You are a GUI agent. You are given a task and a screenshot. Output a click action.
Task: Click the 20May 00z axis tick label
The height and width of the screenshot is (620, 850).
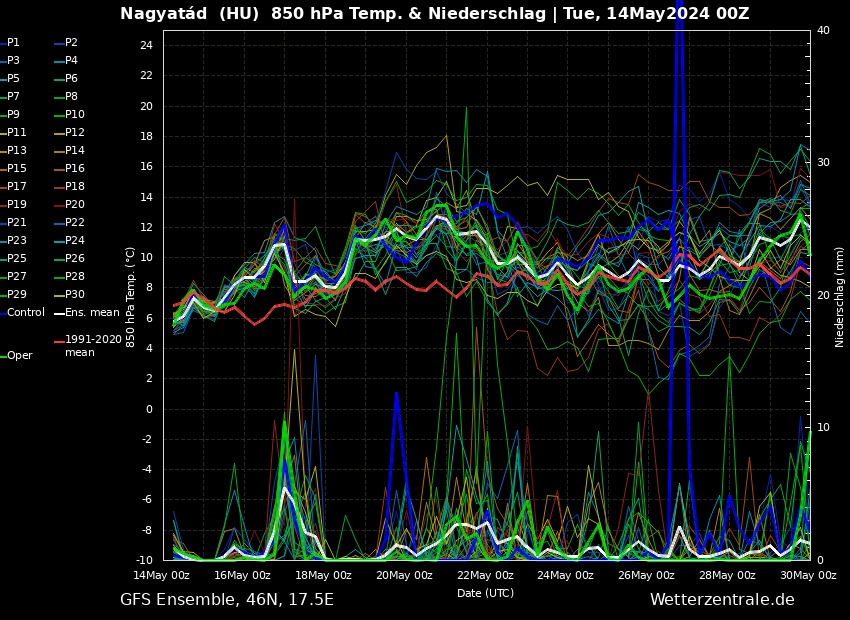404,575
